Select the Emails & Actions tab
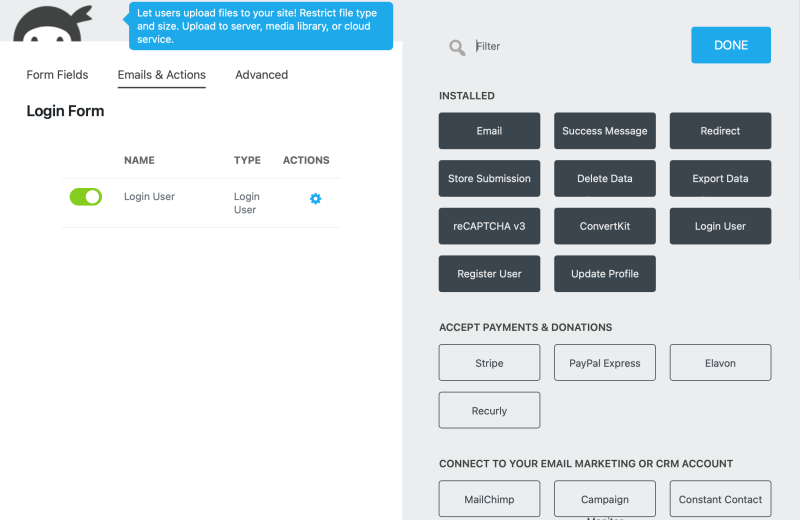The height and width of the screenshot is (520, 800). [x=162, y=75]
